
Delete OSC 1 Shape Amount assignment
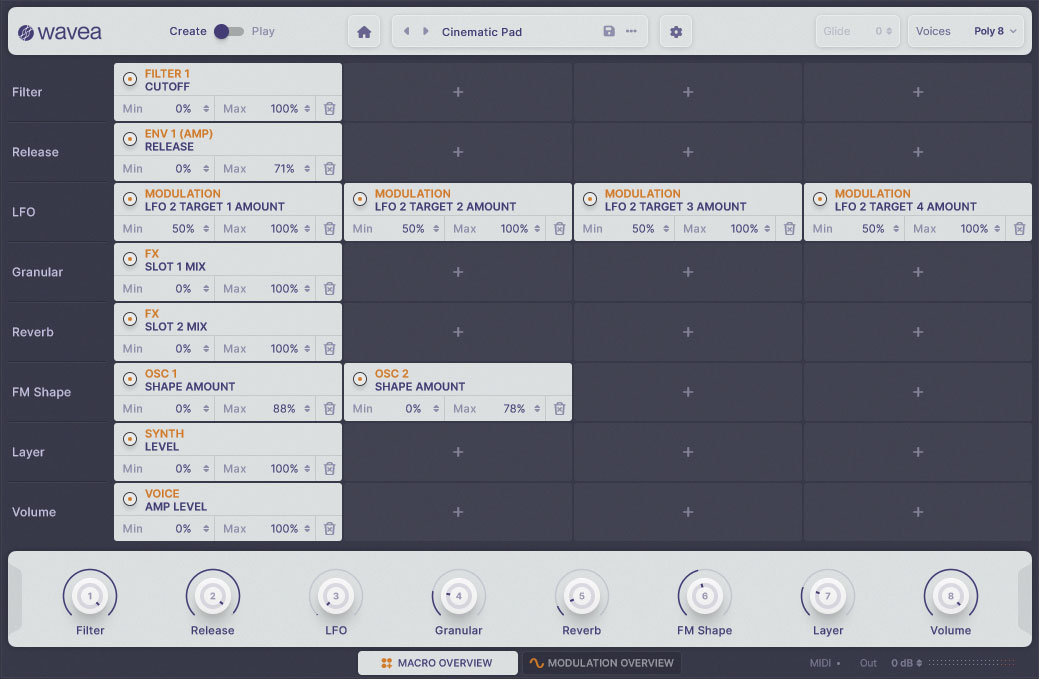pos(329,409)
